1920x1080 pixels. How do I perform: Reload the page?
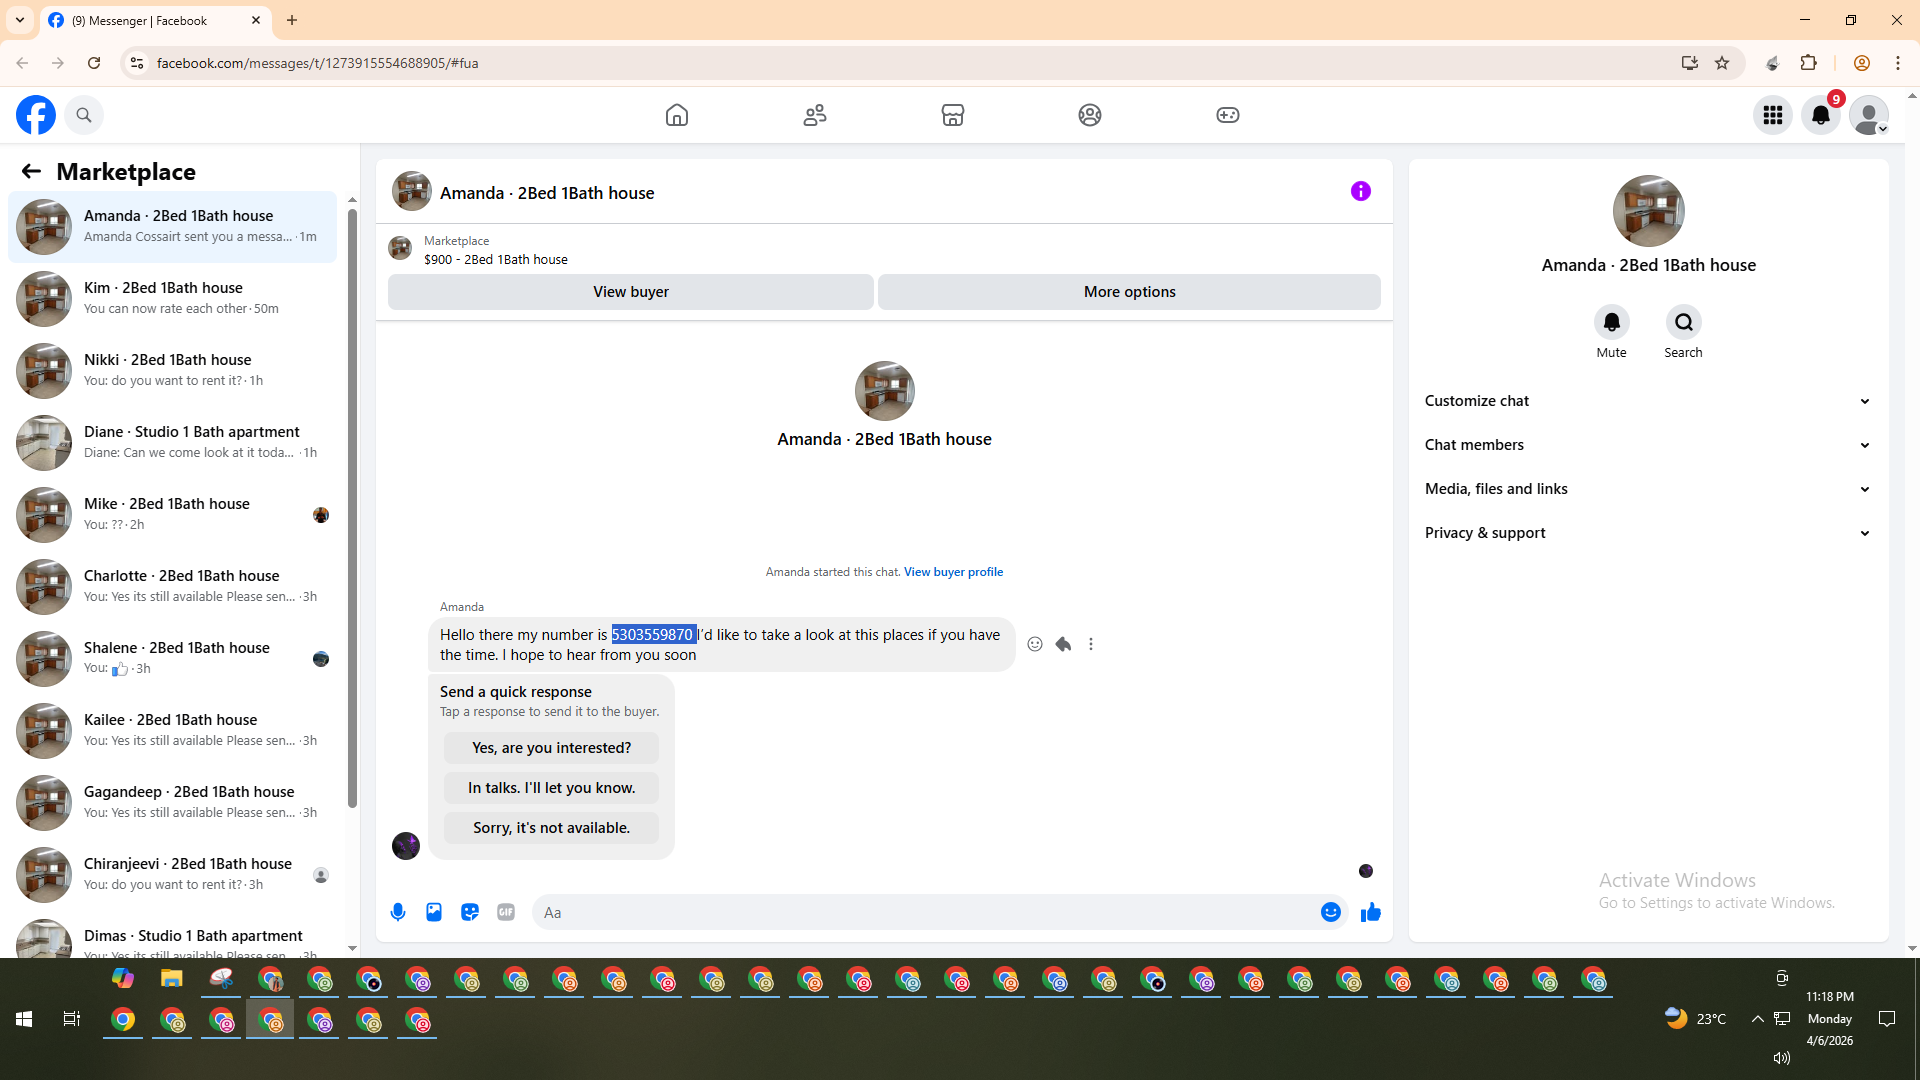tap(94, 63)
